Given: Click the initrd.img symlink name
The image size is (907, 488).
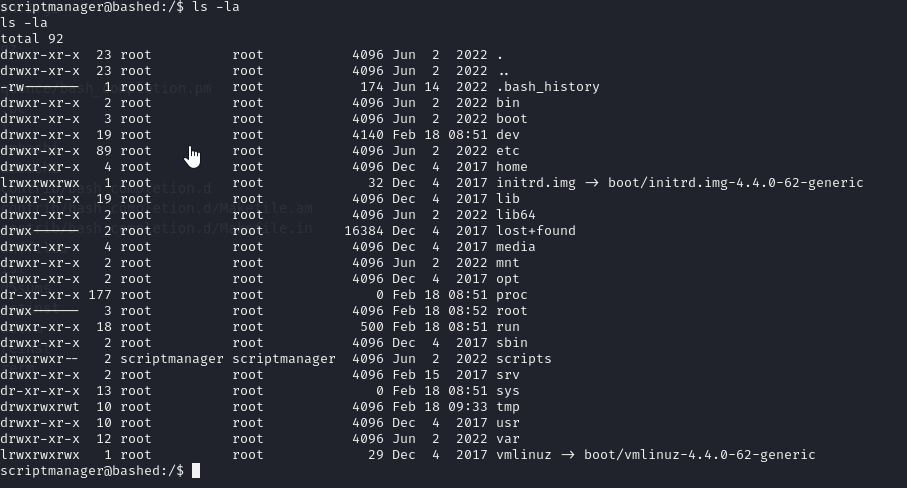Looking at the screenshot, I should 536,183.
